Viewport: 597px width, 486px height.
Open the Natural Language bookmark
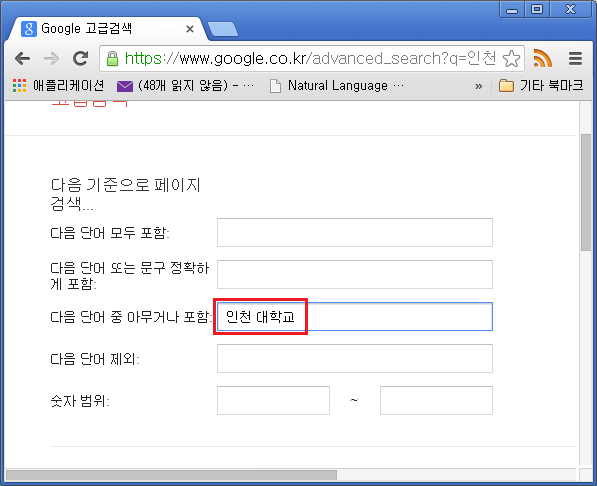(337, 86)
